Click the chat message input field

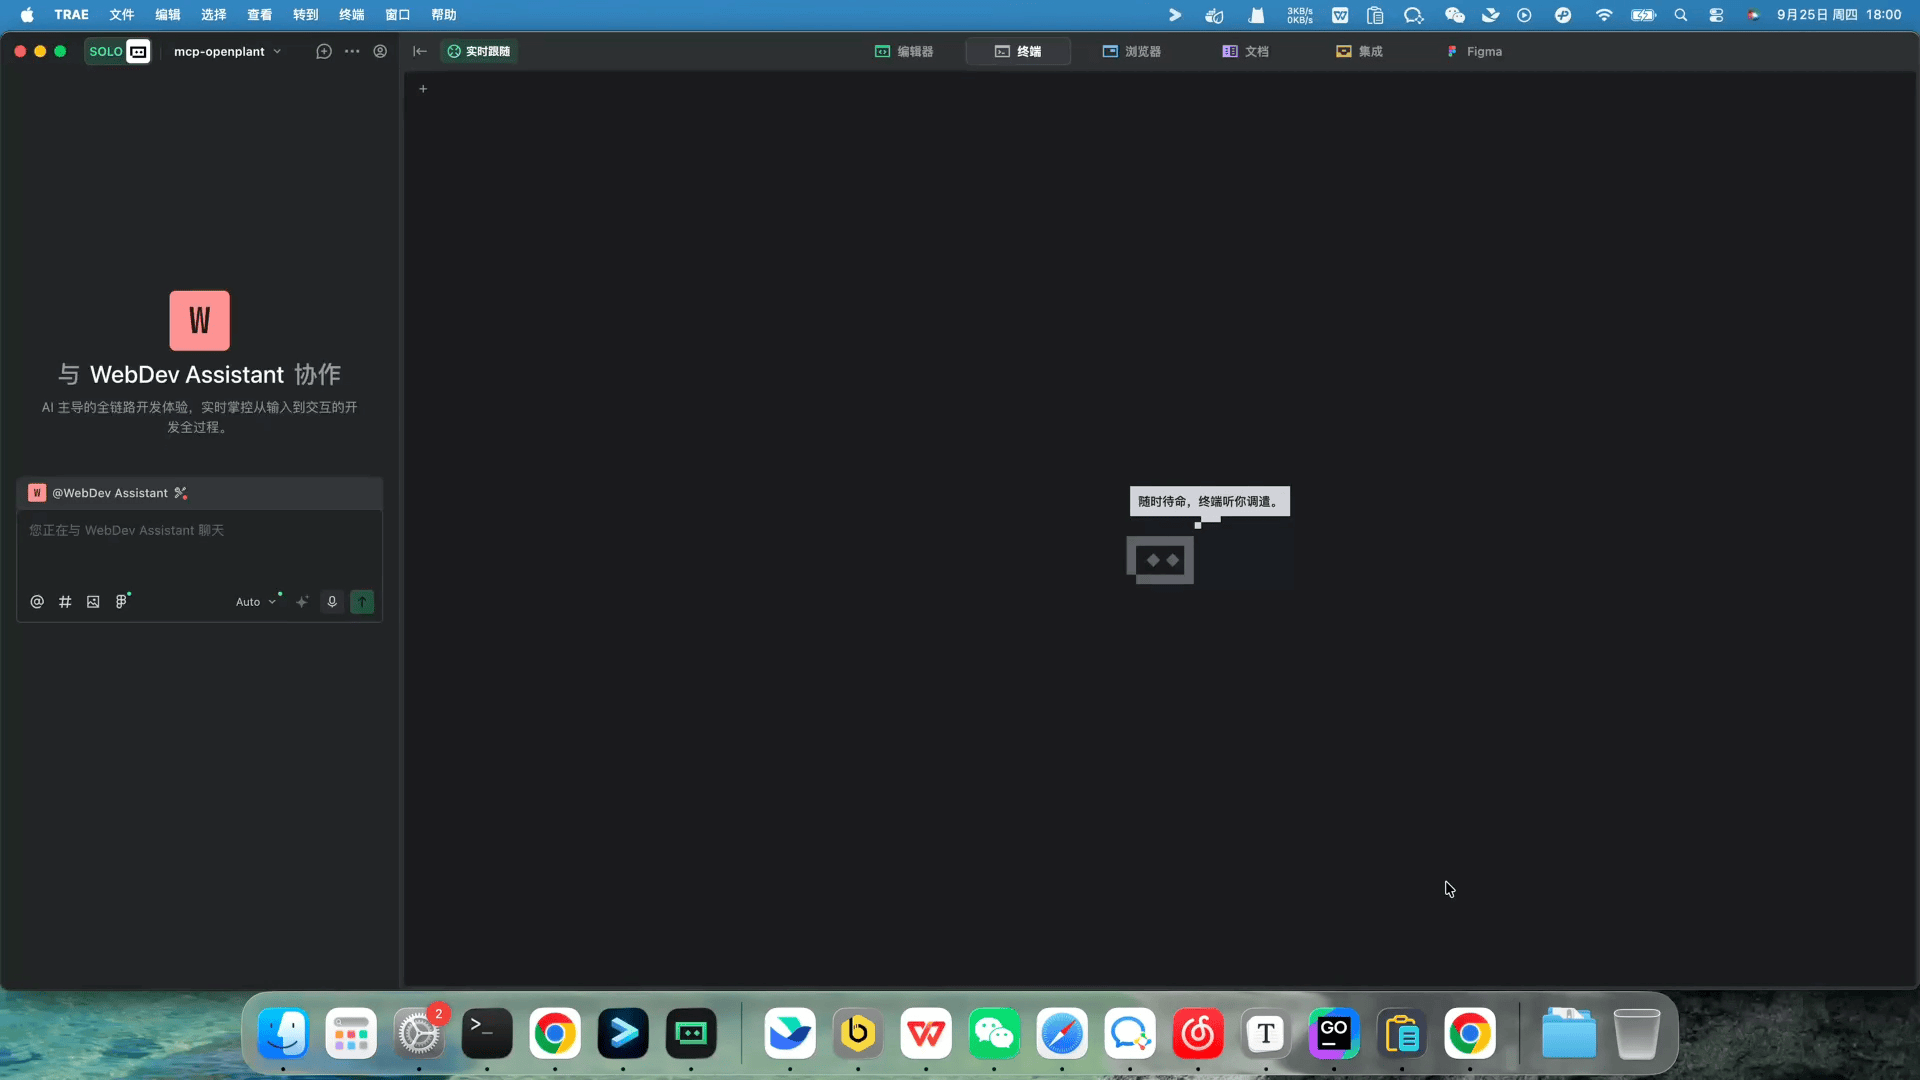coord(199,548)
